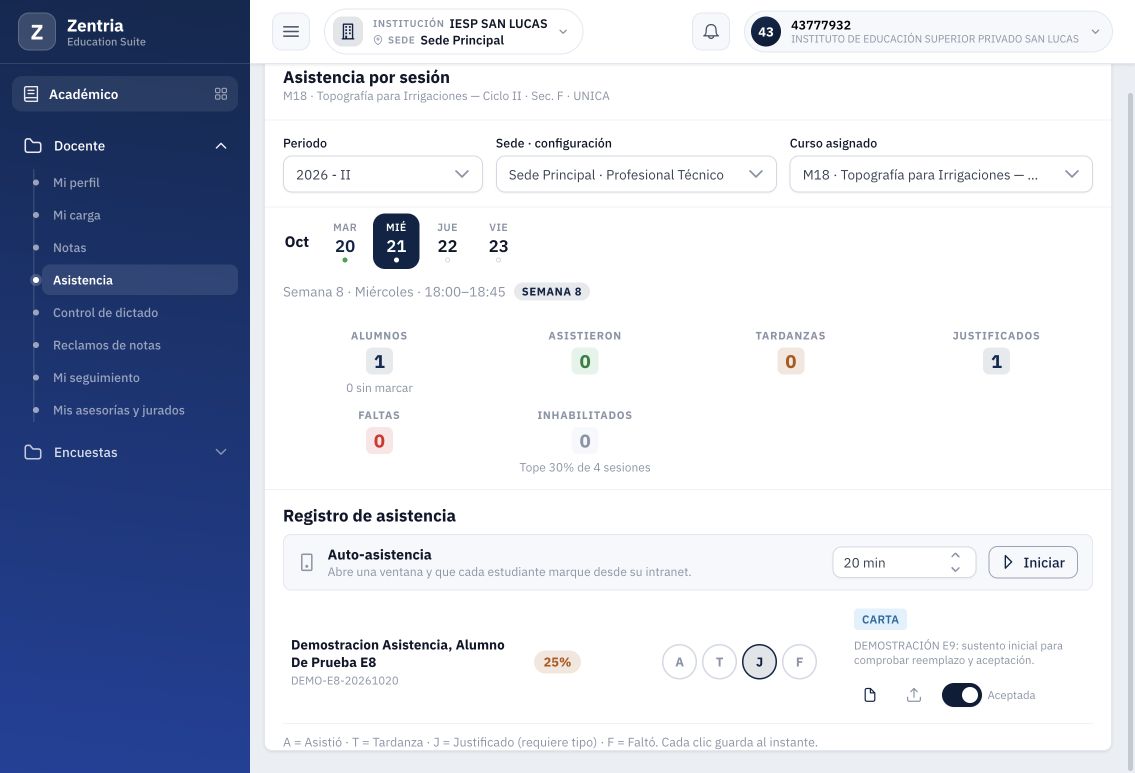Mark student as A (Asistió)

679,662
